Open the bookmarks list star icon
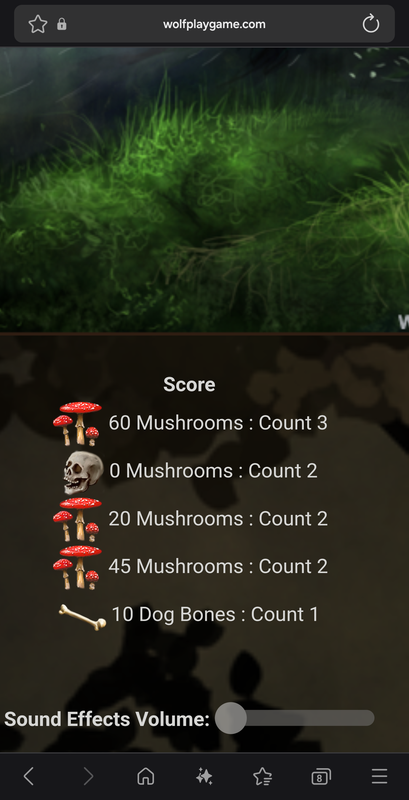The width and height of the screenshot is (409, 800). (x=263, y=777)
